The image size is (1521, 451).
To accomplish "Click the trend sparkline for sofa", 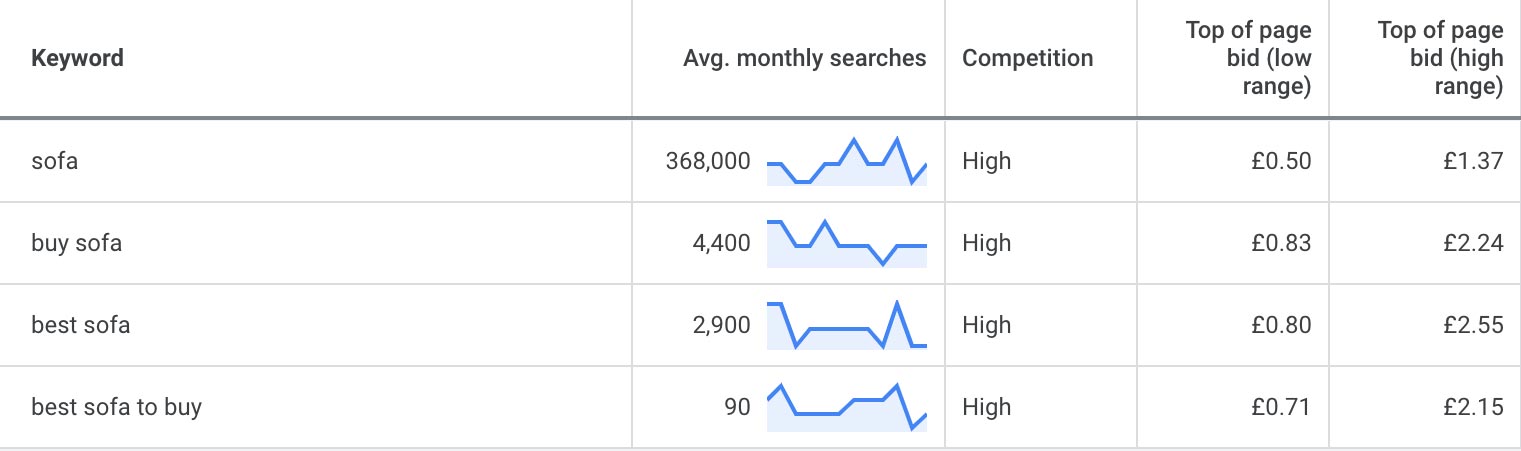I will (846, 162).
